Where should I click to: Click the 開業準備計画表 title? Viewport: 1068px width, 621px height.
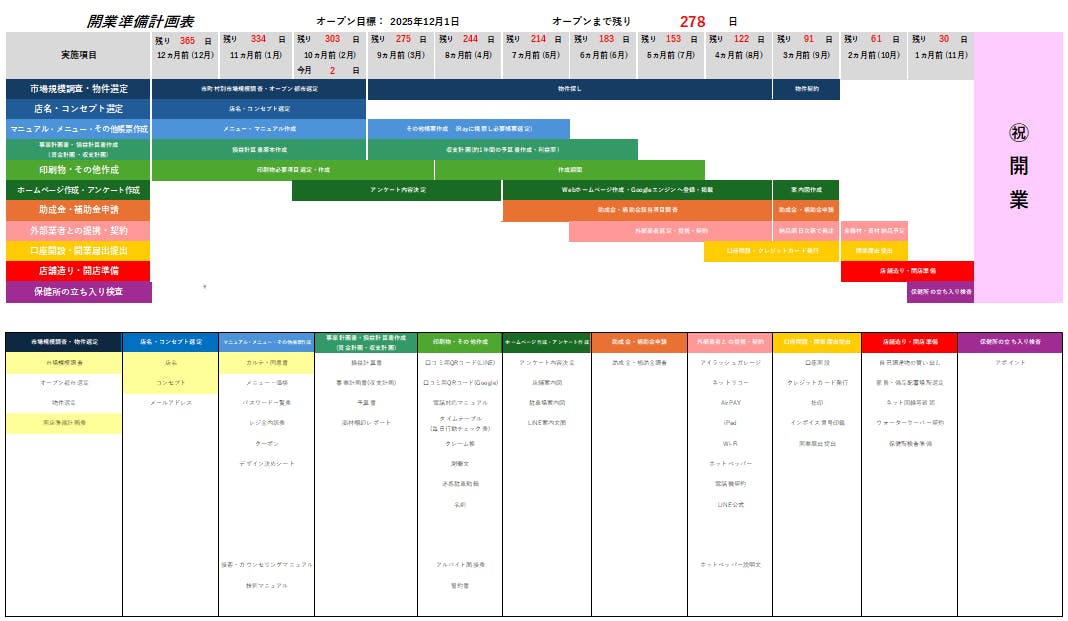click(141, 21)
